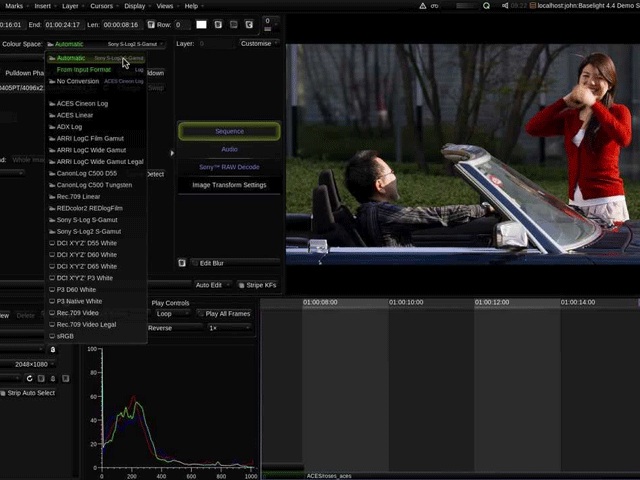
Task: Choose Automatic in the colour space list
Action: click(96, 58)
